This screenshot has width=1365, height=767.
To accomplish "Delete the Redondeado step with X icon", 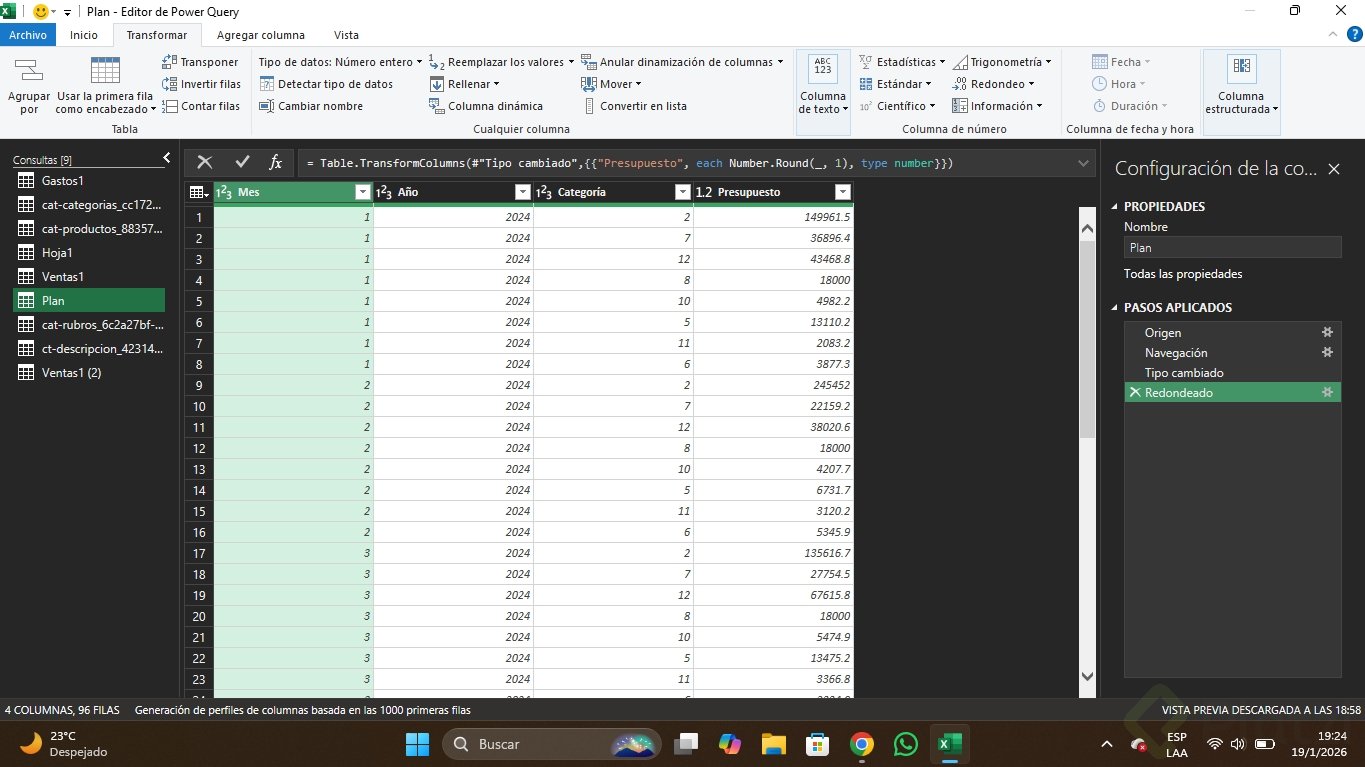I will [1134, 393].
